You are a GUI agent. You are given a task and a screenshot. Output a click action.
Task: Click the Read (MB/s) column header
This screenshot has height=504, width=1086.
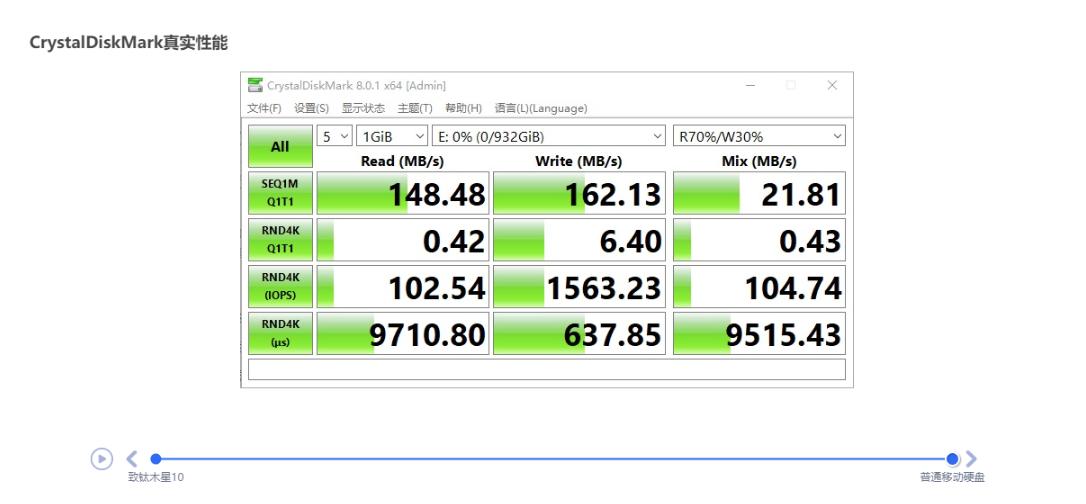coord(402,161)
